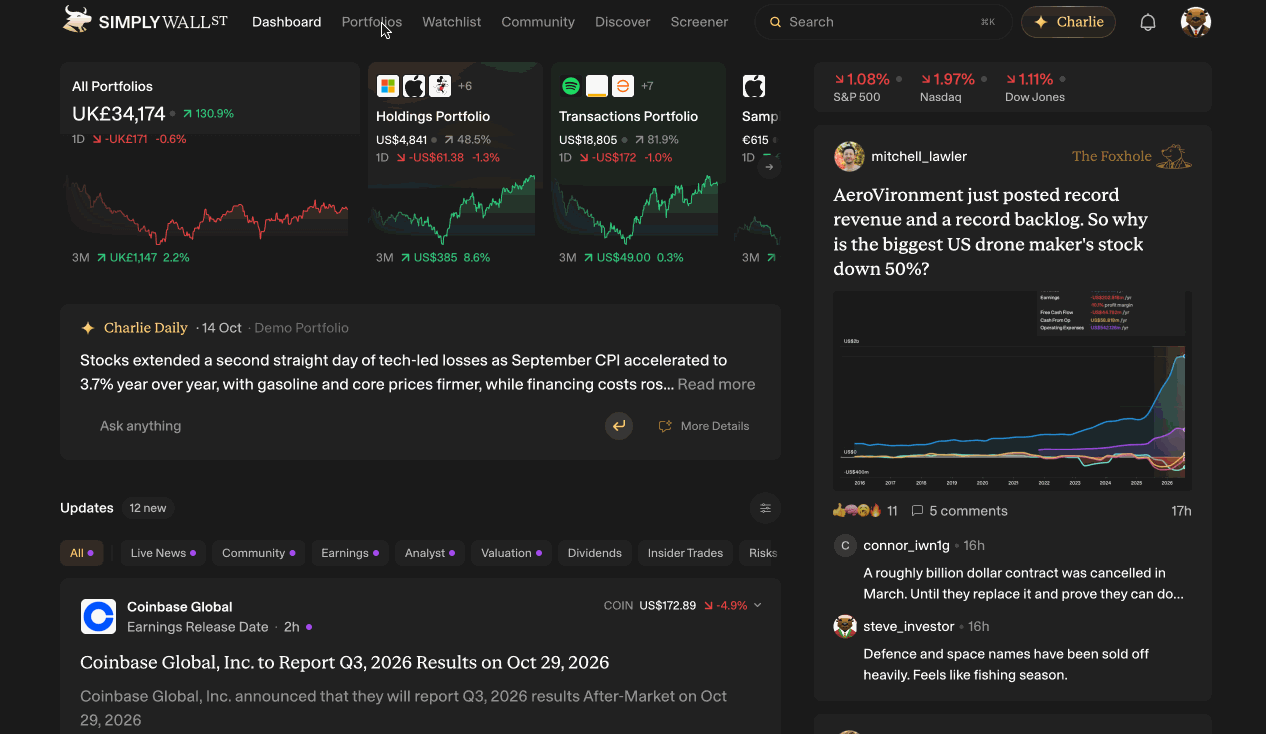This screenshot has width=1266, height=734.
Task: Open the Charlie AI assistant button
Action: [1068, 22]
